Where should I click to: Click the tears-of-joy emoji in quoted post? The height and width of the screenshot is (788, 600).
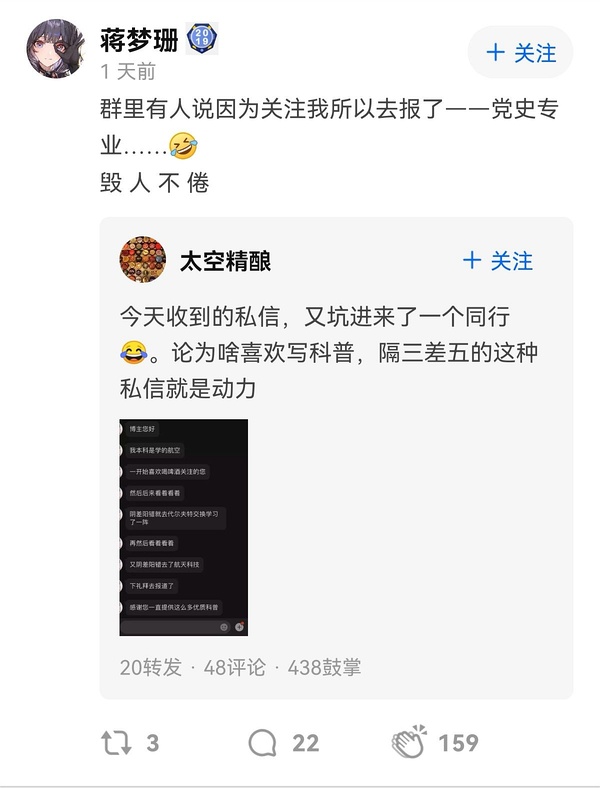click(134, 352)
